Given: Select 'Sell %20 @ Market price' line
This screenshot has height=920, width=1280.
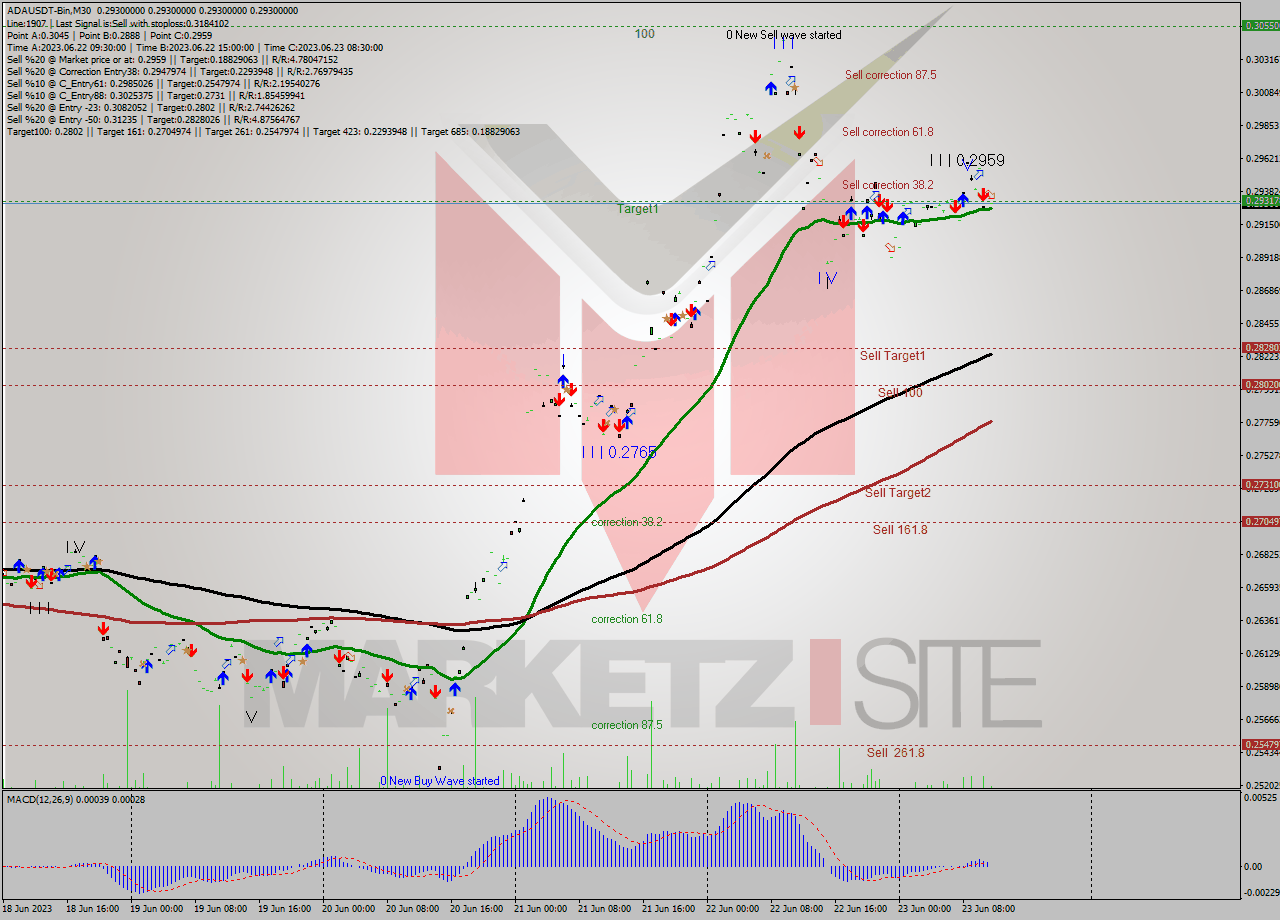Looking at the screenshot, I should (x=174, y=59).
